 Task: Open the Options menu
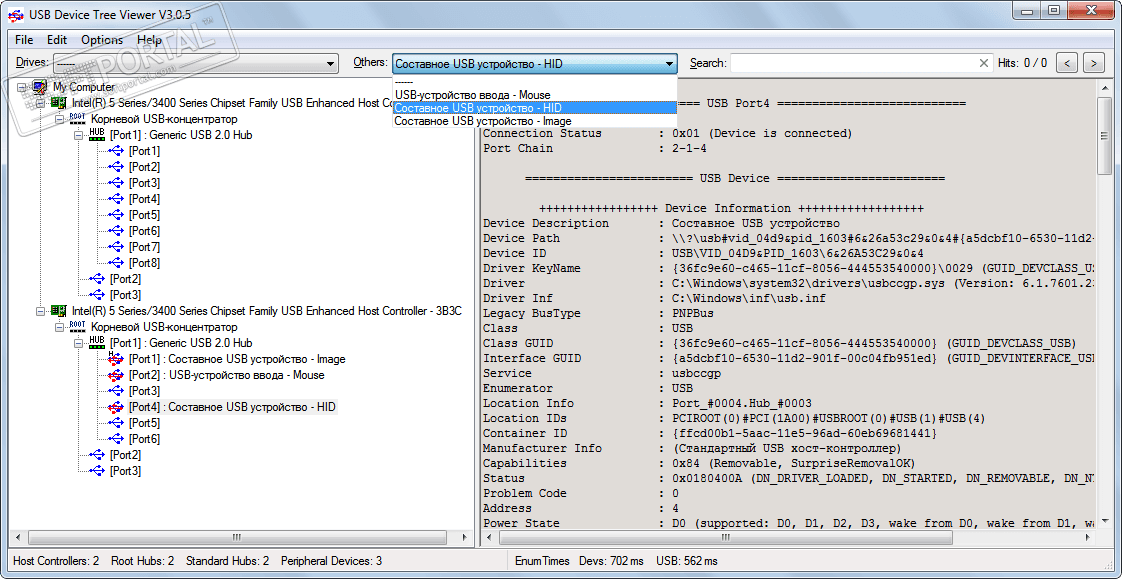point(102,40)
